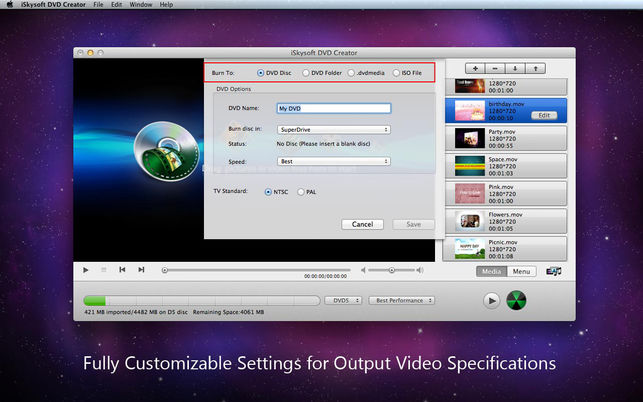Open the Help menu
Image resolution: width=643 pixels, height=402 pixels.
(x=166, y=5)
